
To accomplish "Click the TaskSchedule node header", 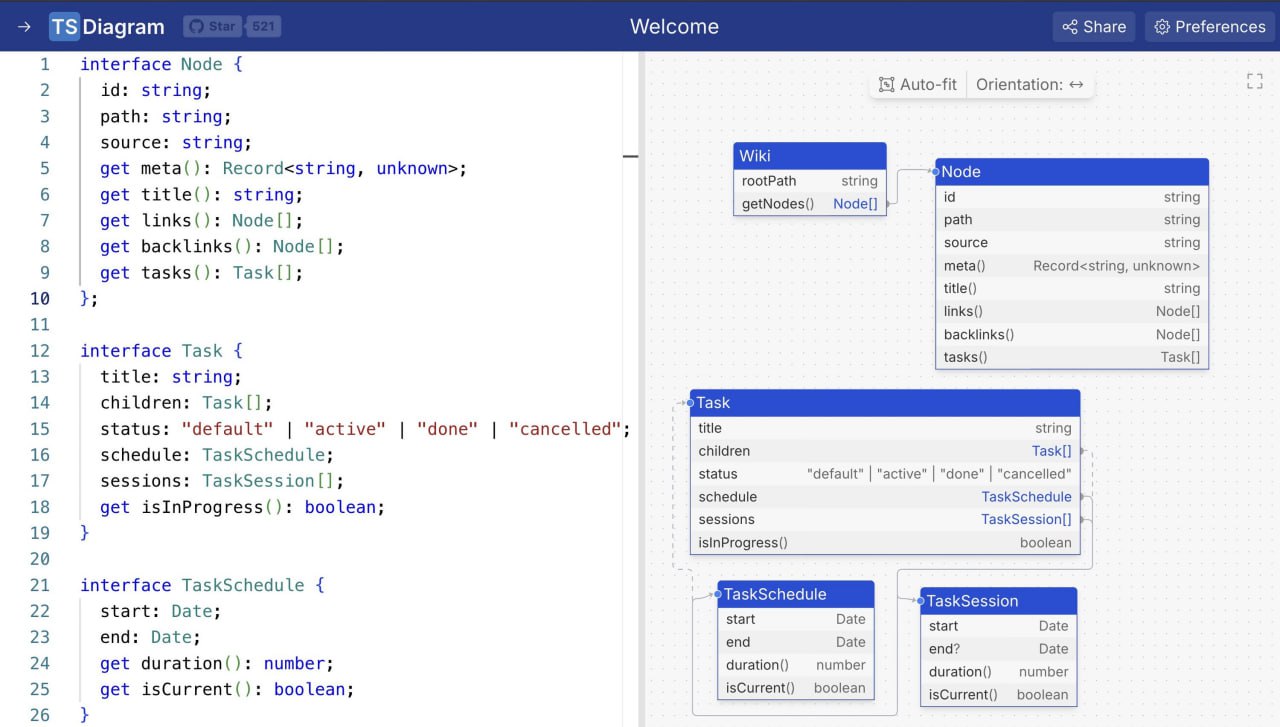I will (x=796, y=594).
